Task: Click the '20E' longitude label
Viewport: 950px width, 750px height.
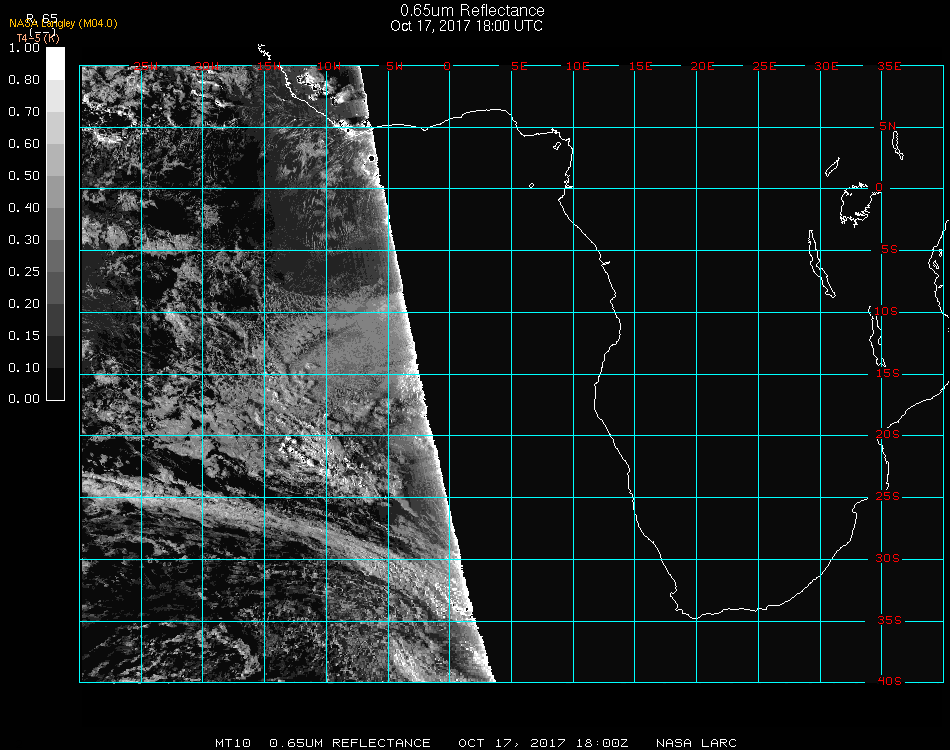Action: tap(702, 66)
